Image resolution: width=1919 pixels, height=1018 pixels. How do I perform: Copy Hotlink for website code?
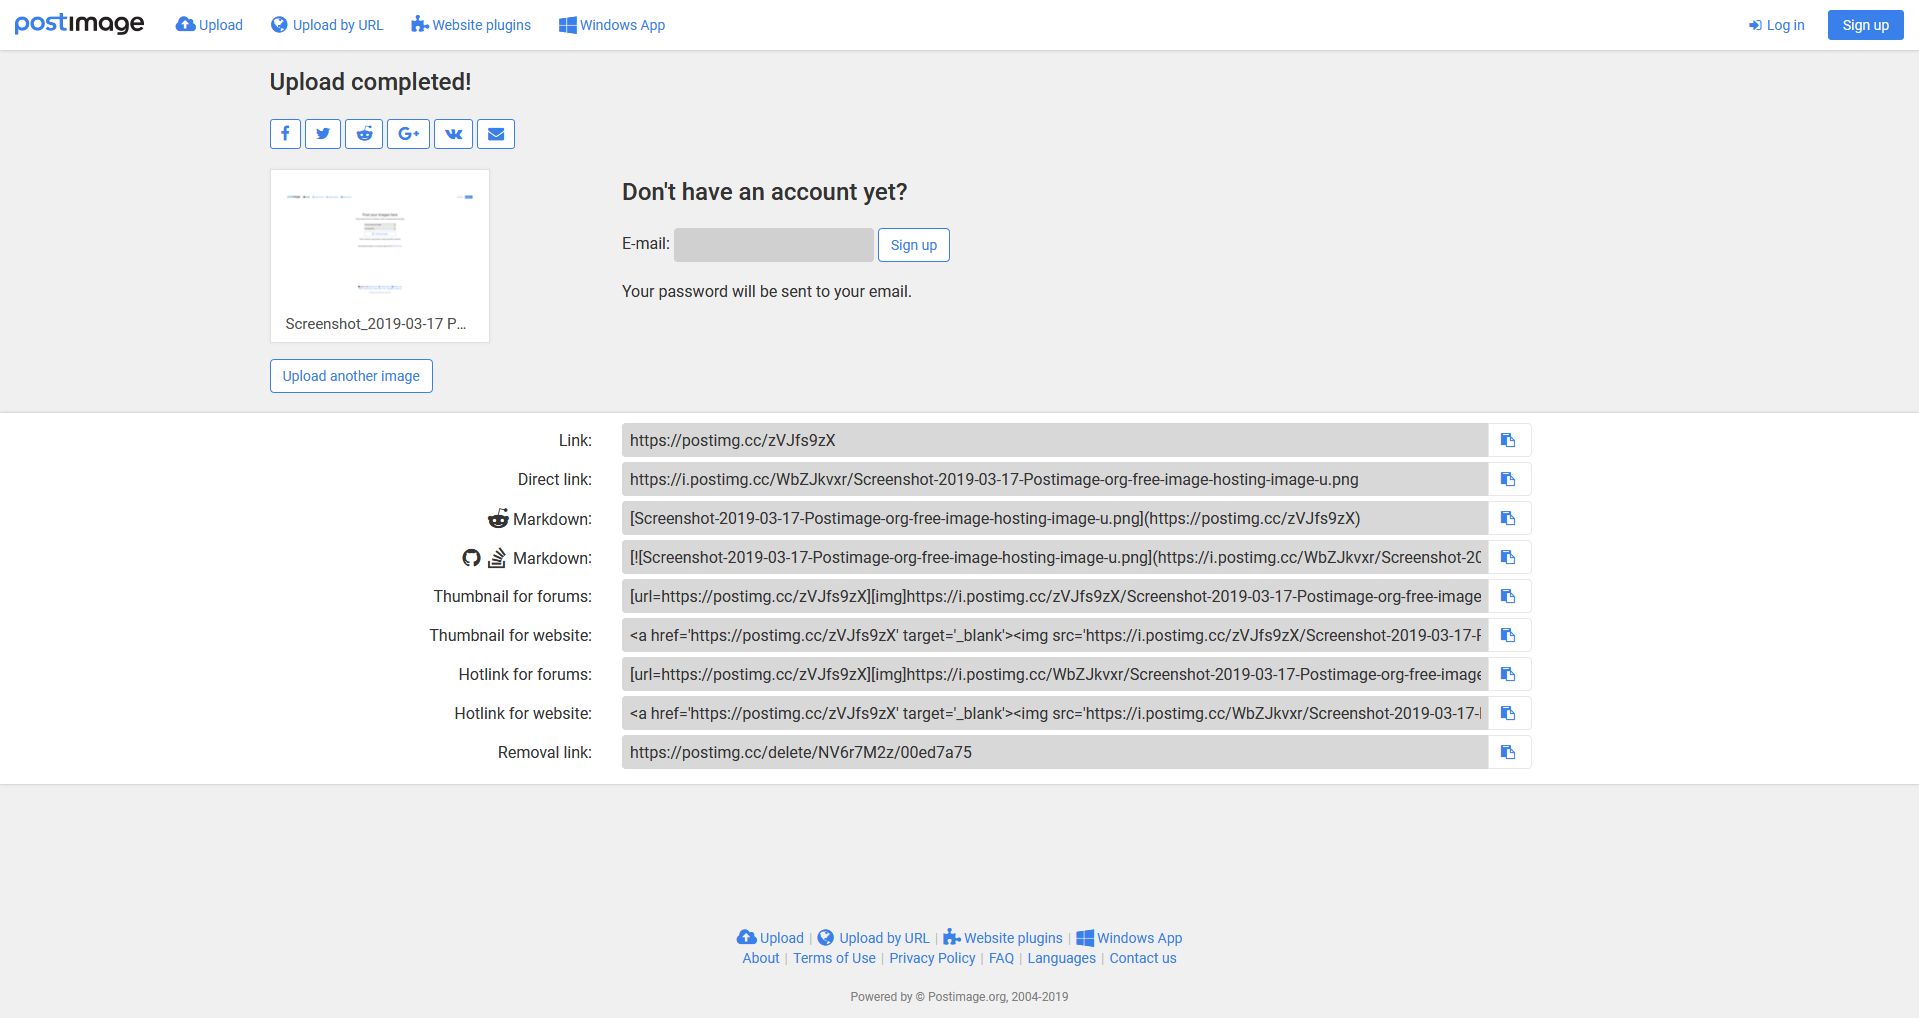(1509, 713)
